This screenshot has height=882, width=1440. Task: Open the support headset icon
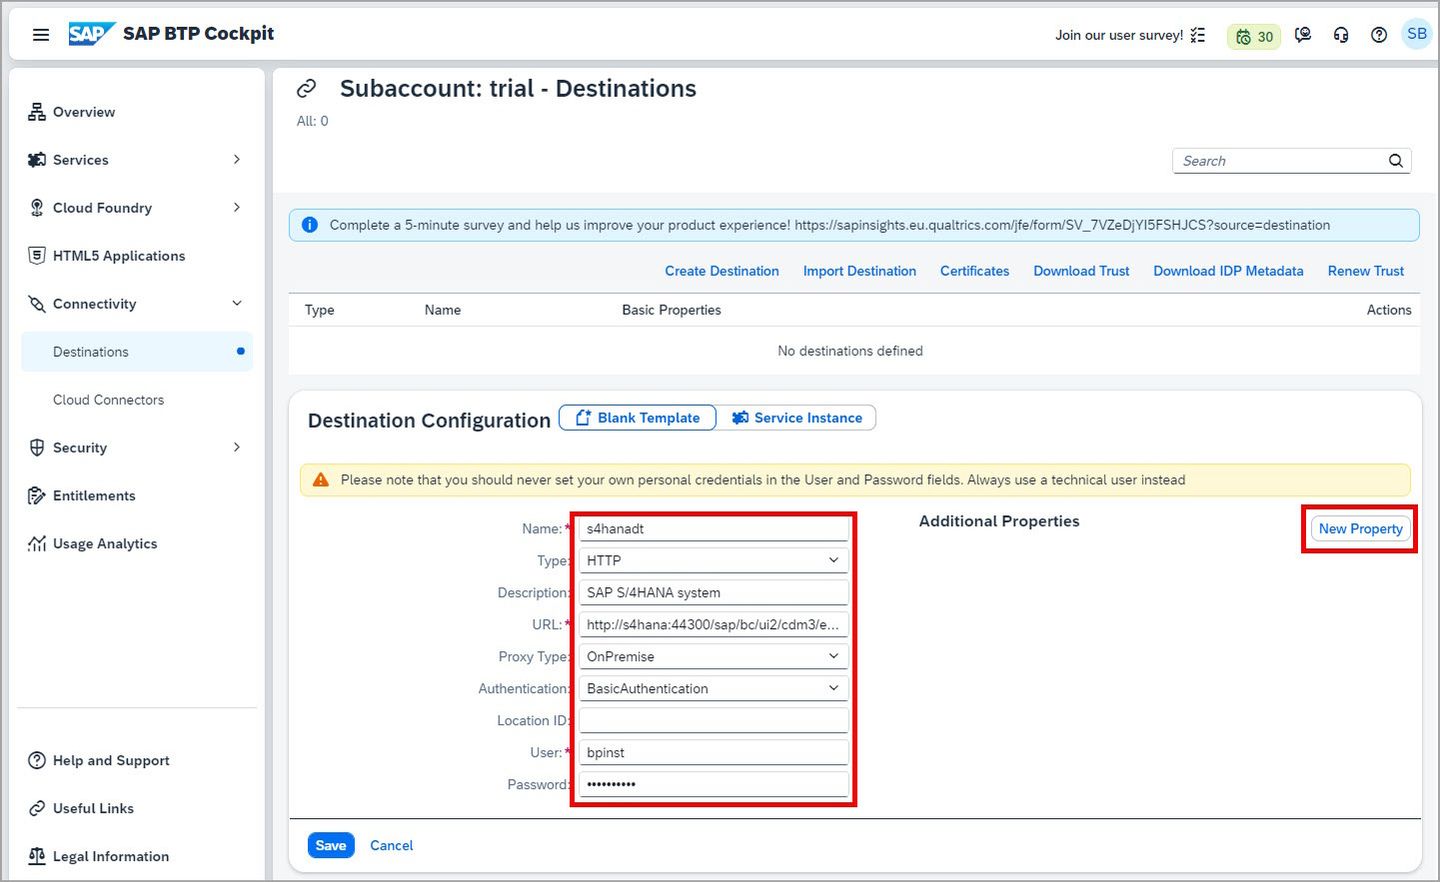tap(1341, 35)
